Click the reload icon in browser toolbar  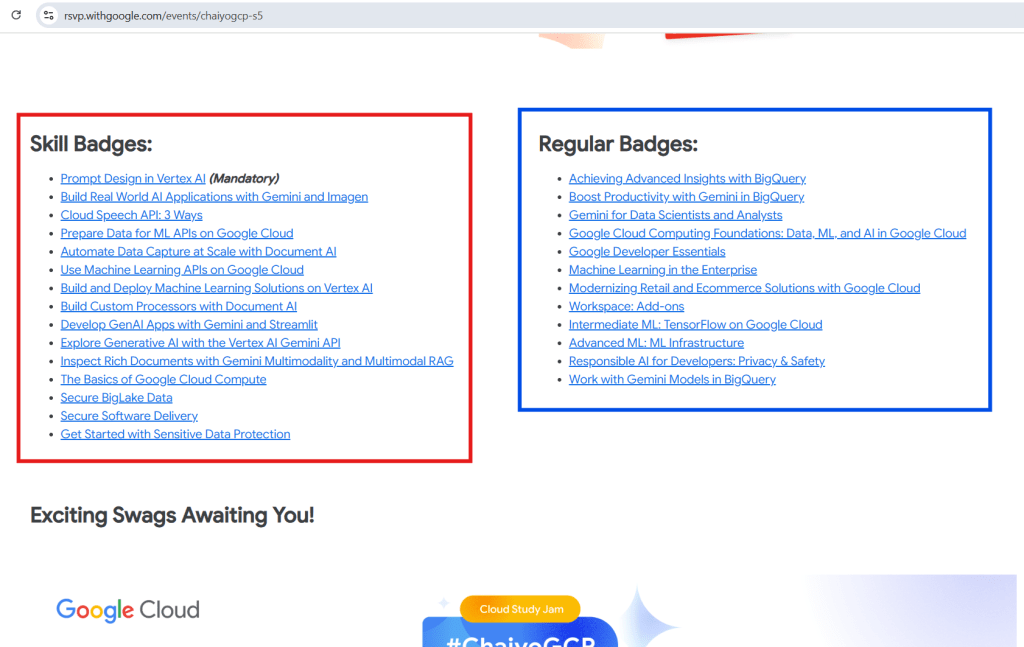[x=14, y=16]
